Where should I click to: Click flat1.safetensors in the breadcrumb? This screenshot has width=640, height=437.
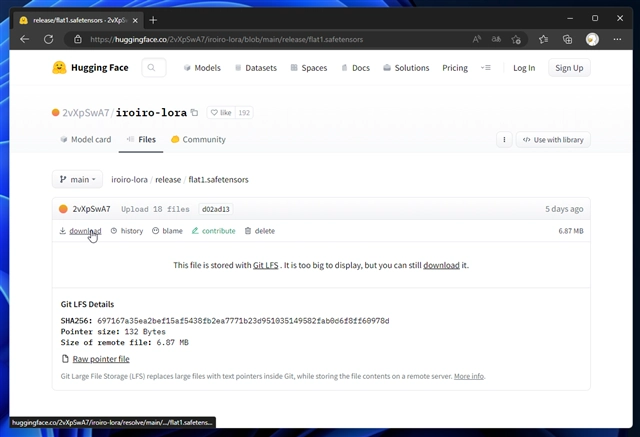pyautogui.click(x=218, y=180)
